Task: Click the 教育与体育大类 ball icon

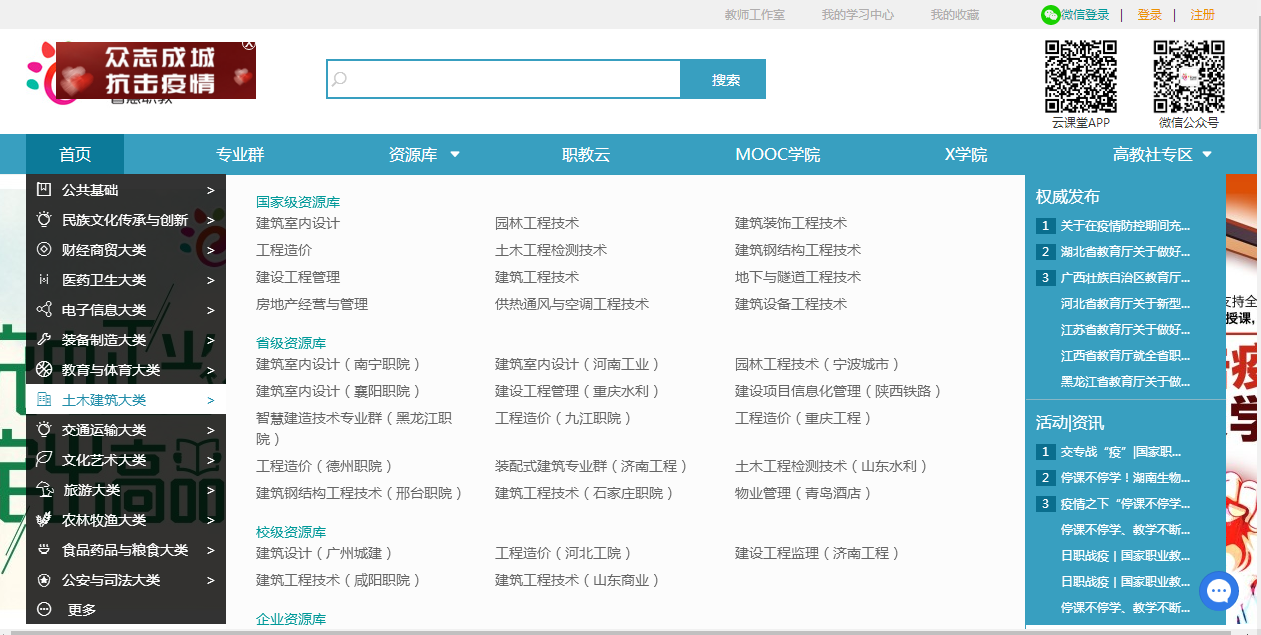Action: [x=44, y=370]
